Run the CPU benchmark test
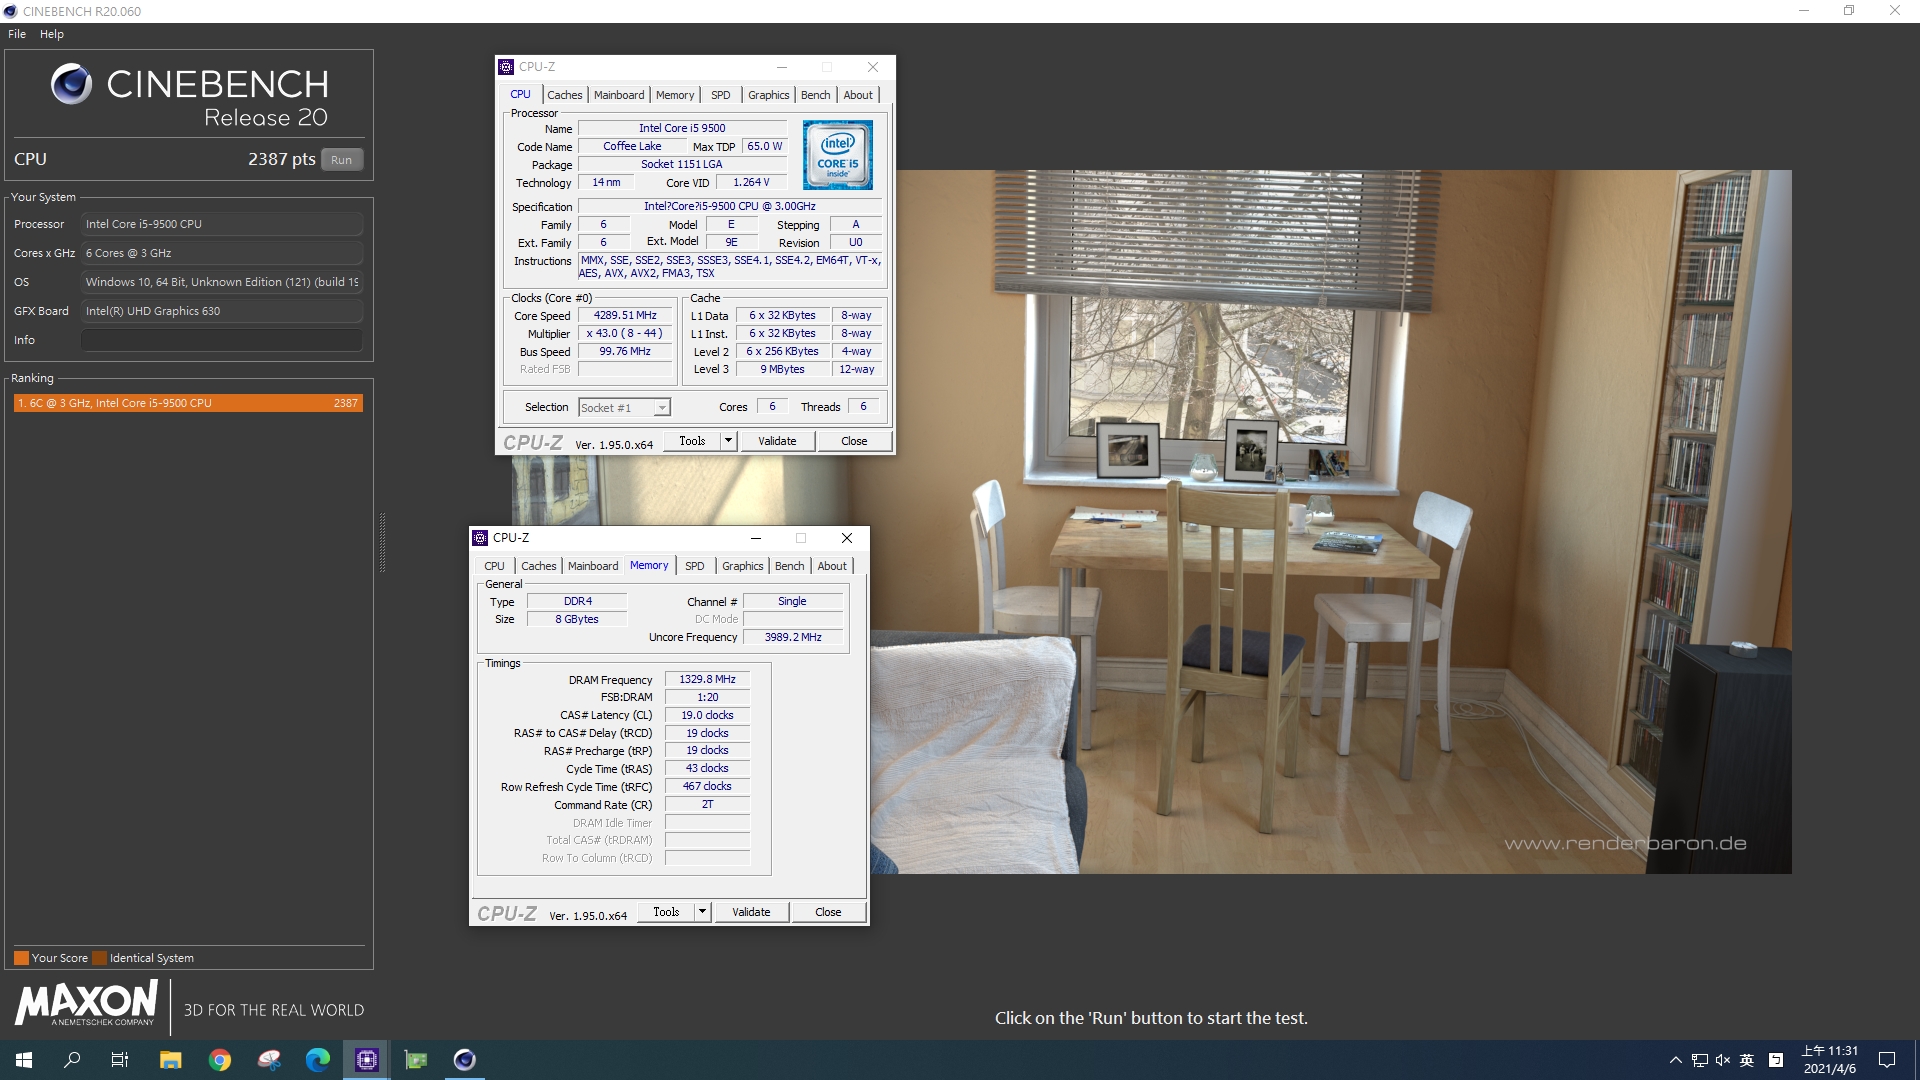Image resolution: width=1920 pixels, height=1080 pixels. tap(342, 160)
